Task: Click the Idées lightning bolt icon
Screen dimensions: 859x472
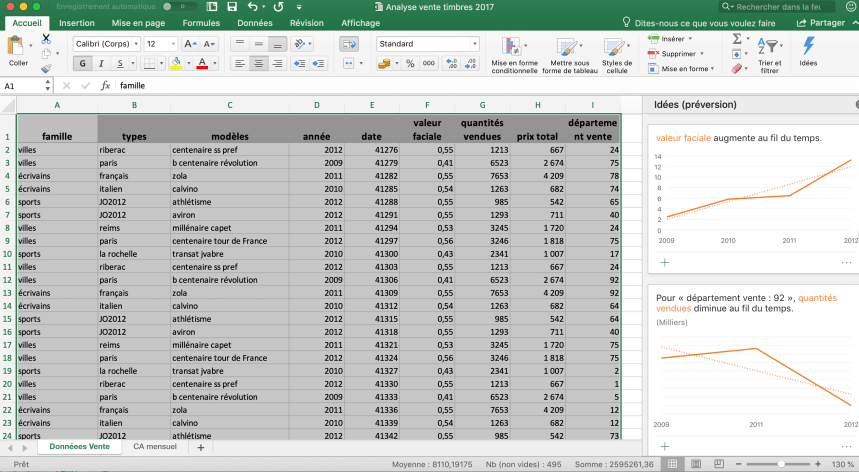Action: (808, 46)
